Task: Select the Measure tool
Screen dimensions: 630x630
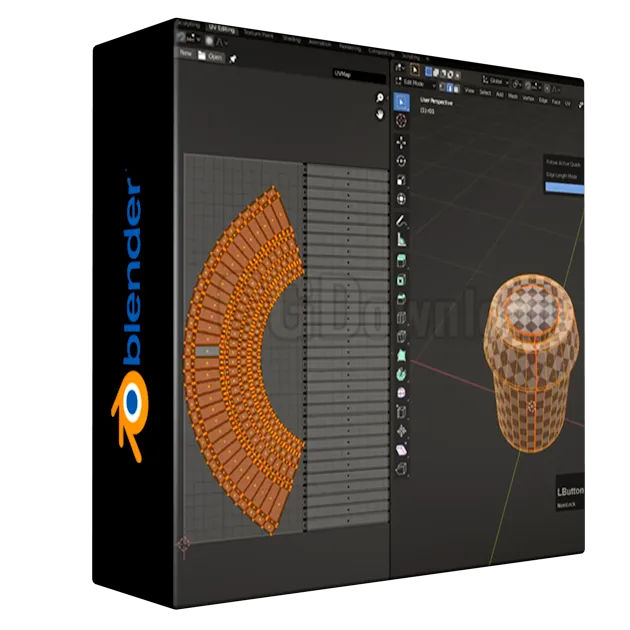Action: tap(401, 240)
